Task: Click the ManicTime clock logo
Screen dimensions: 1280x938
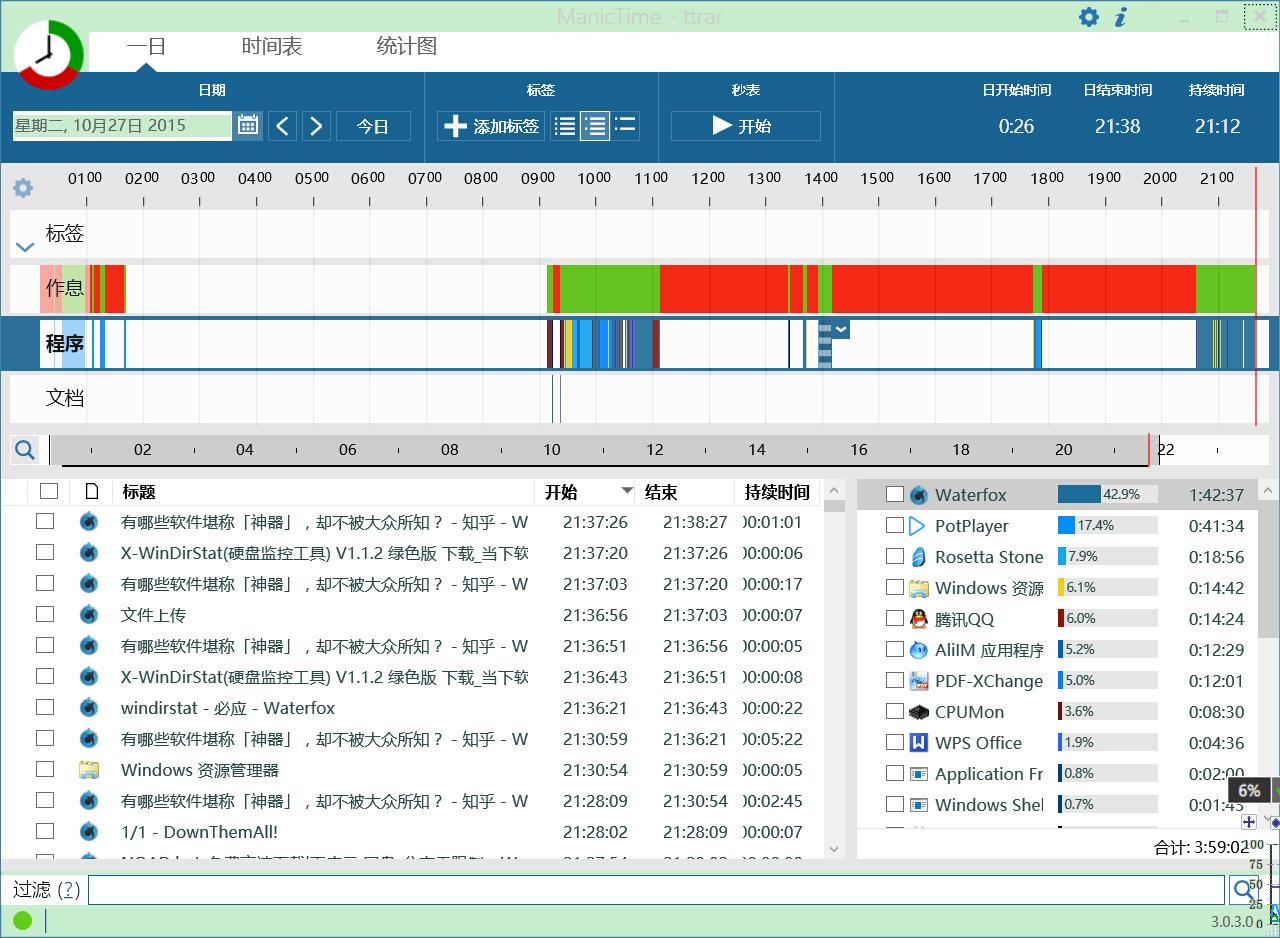Action: click(49, 54)
